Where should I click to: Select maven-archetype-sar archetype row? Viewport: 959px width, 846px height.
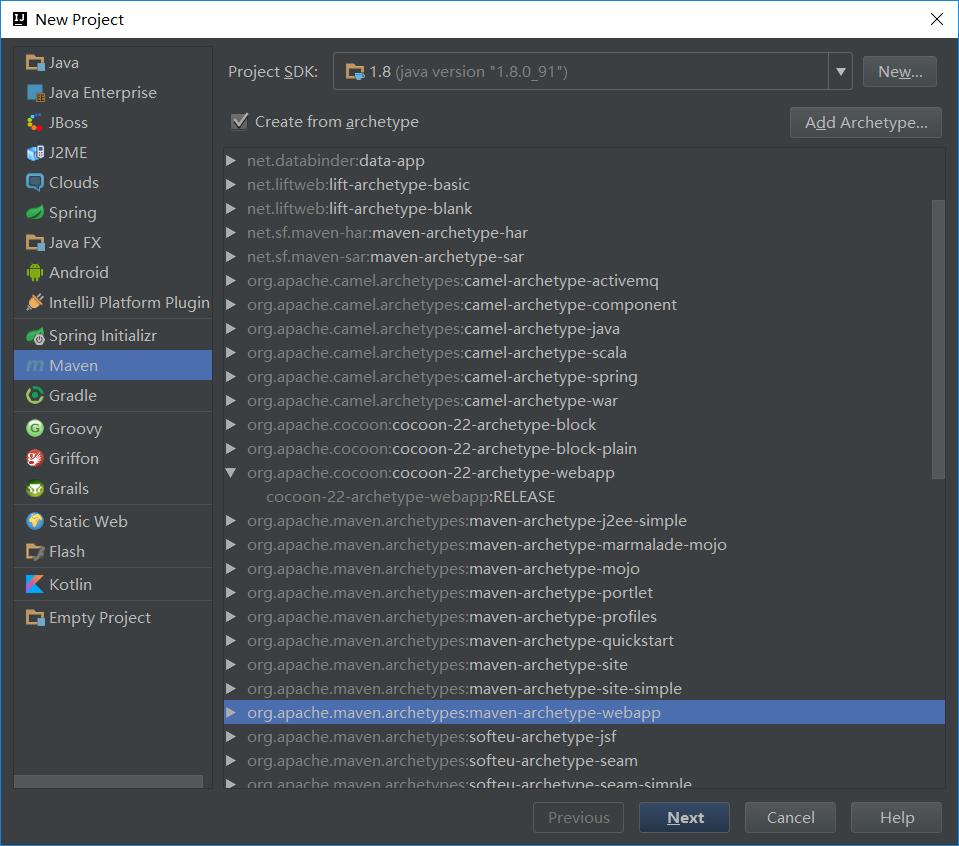385,257
